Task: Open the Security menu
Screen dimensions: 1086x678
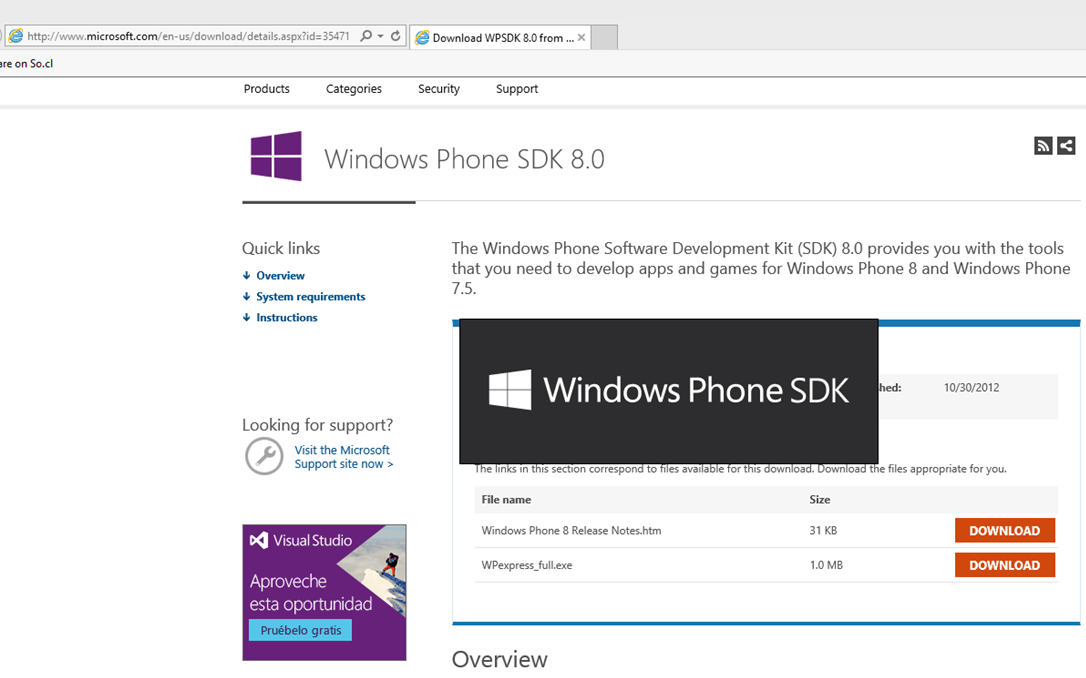Action: coord(438,88)
